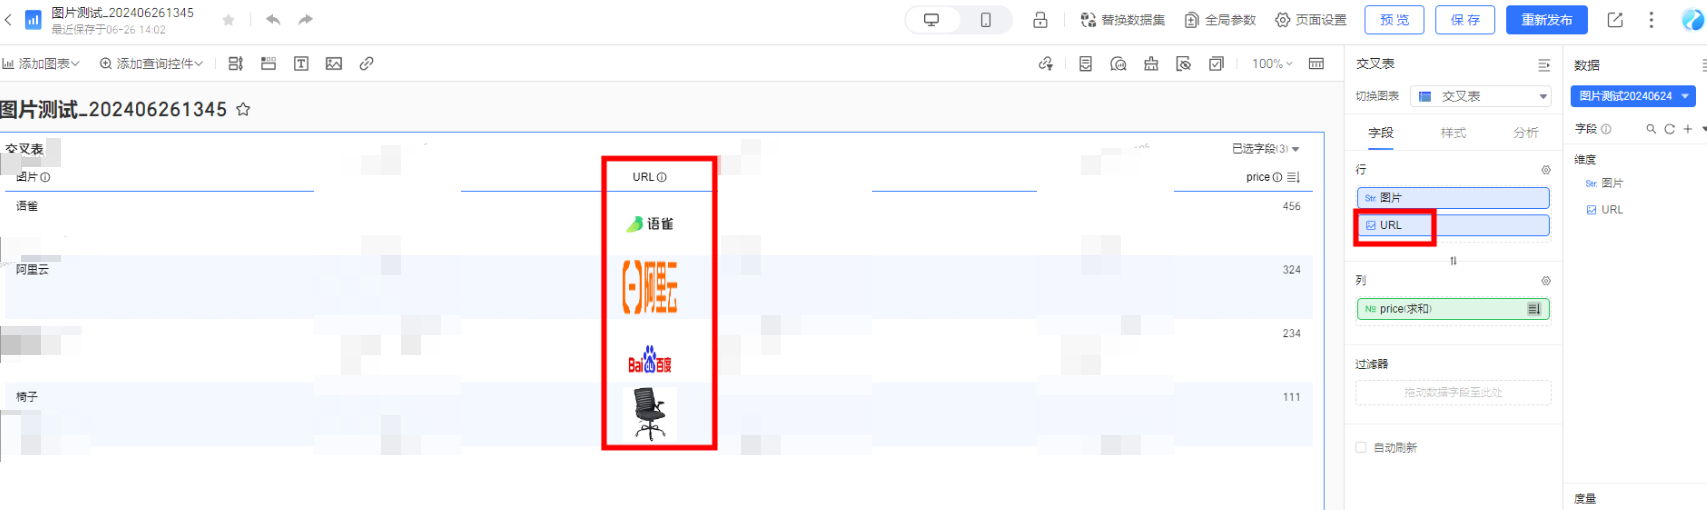The height and width of the screenshot is (510, 1707).
Task: Expand the 已选字段(3) selector
Action: 1265,149
